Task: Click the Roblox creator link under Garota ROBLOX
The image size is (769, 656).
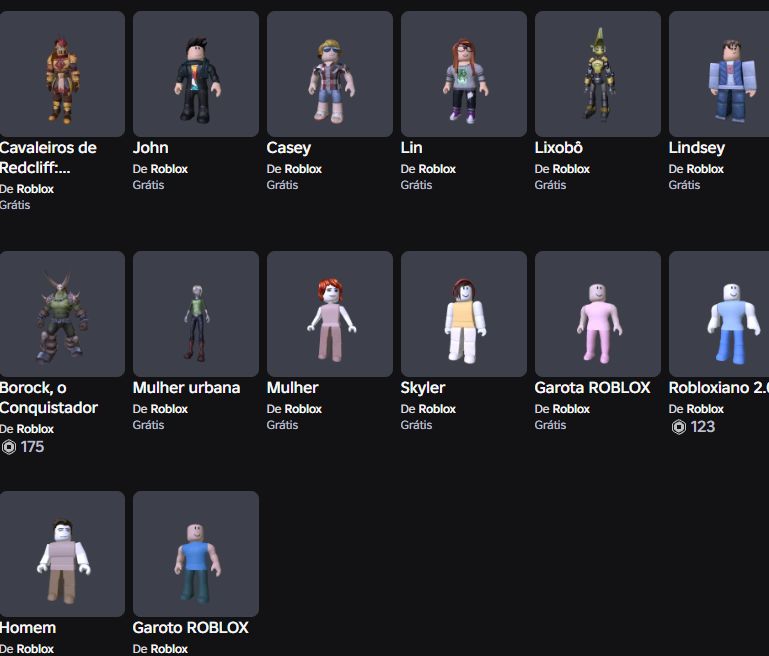Action: 571,408
